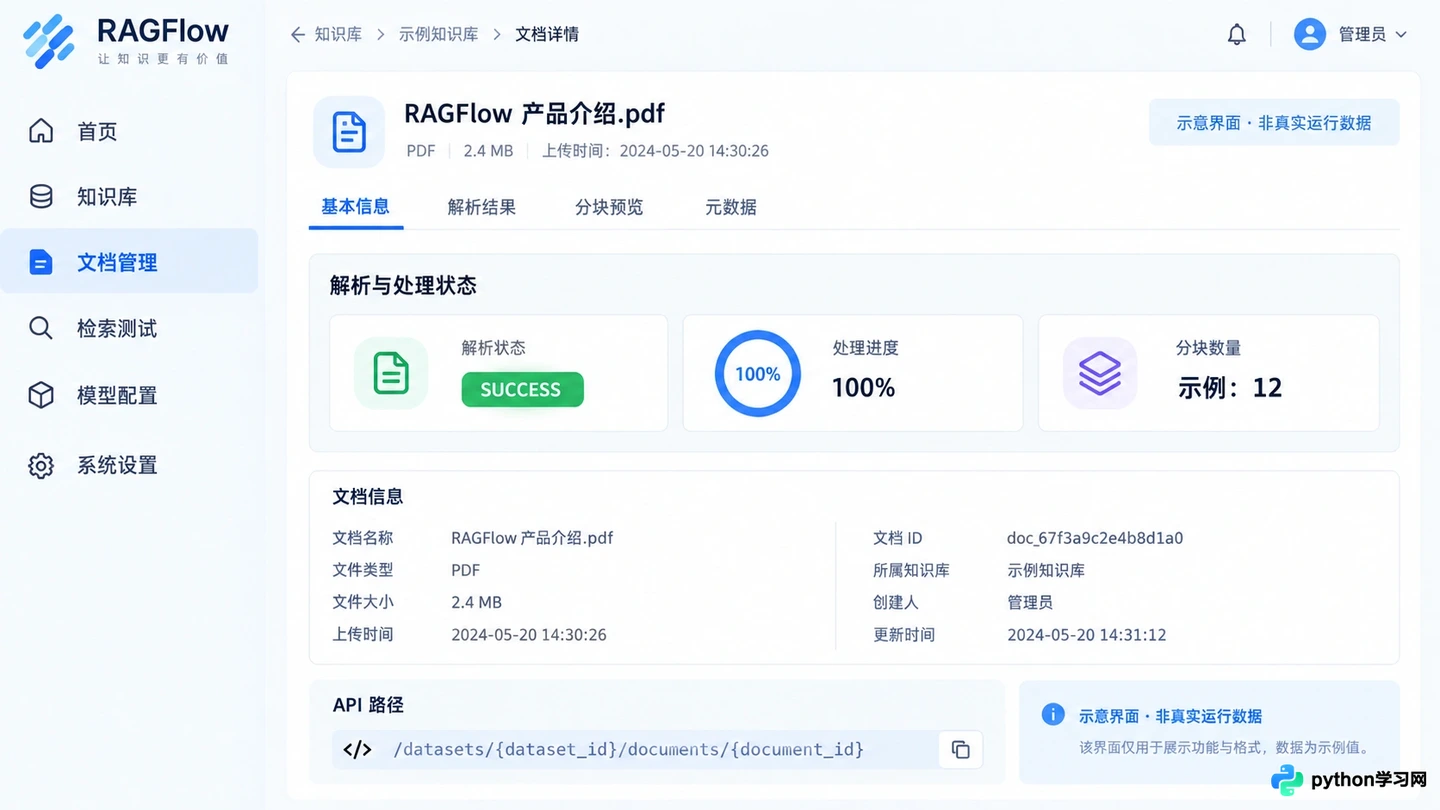Go back using the breadcrumb arrow

(297, 35)
